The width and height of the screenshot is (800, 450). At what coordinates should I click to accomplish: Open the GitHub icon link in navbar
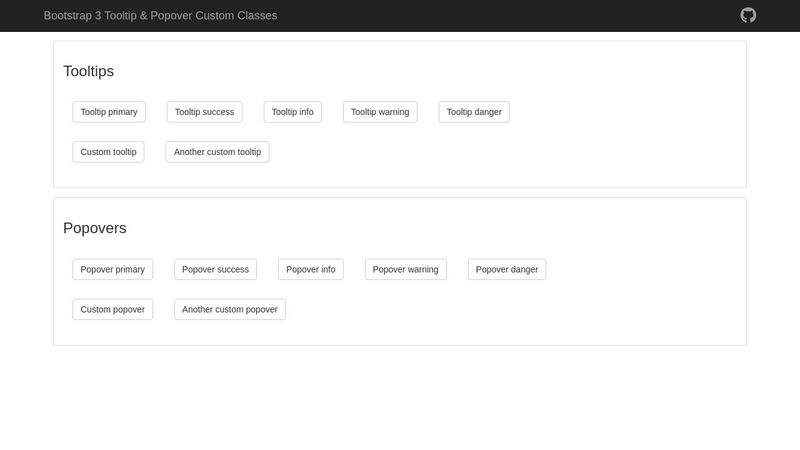click(748, 15)
